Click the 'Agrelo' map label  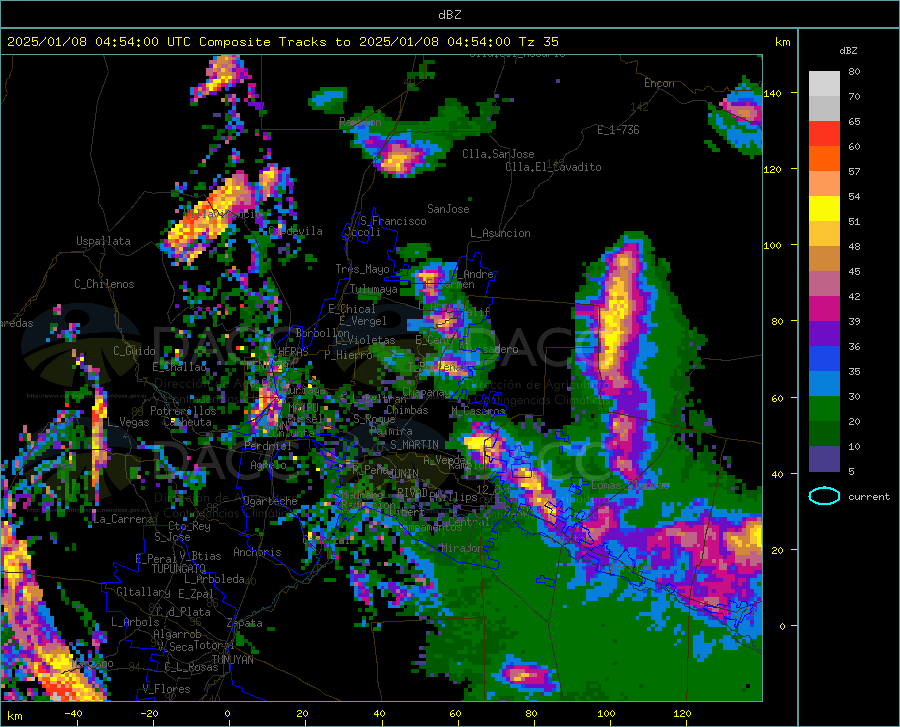268,465
